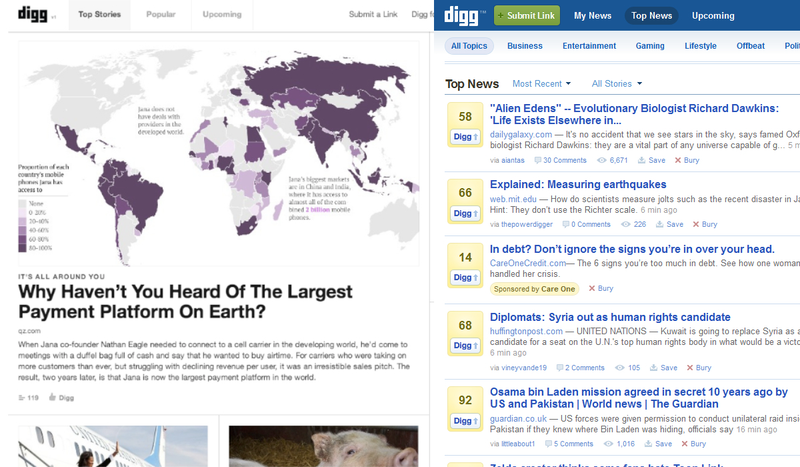The height and width of the screenshot is (467, 800).
Task: Open Diplomats: Syria out headline
Action: click(610, 317)
